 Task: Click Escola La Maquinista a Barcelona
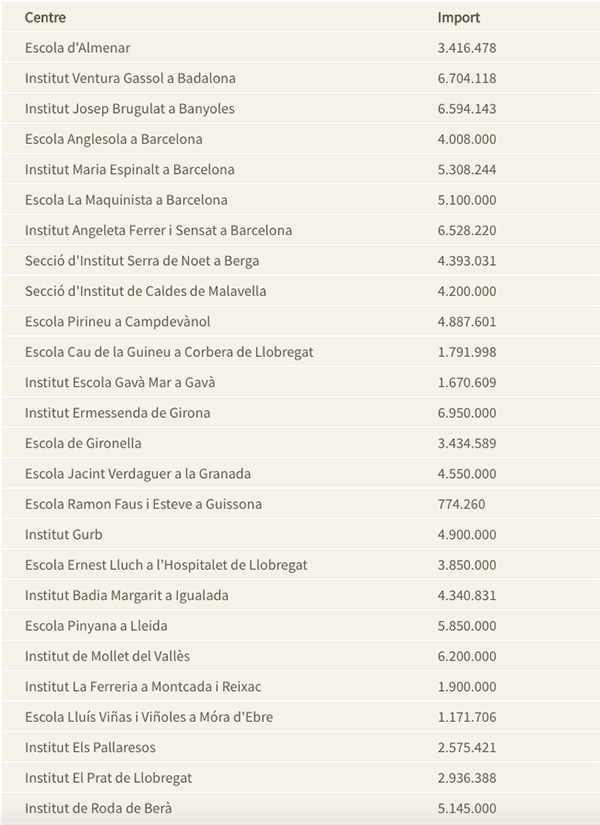pyautogui.click(x=126, y=200)
